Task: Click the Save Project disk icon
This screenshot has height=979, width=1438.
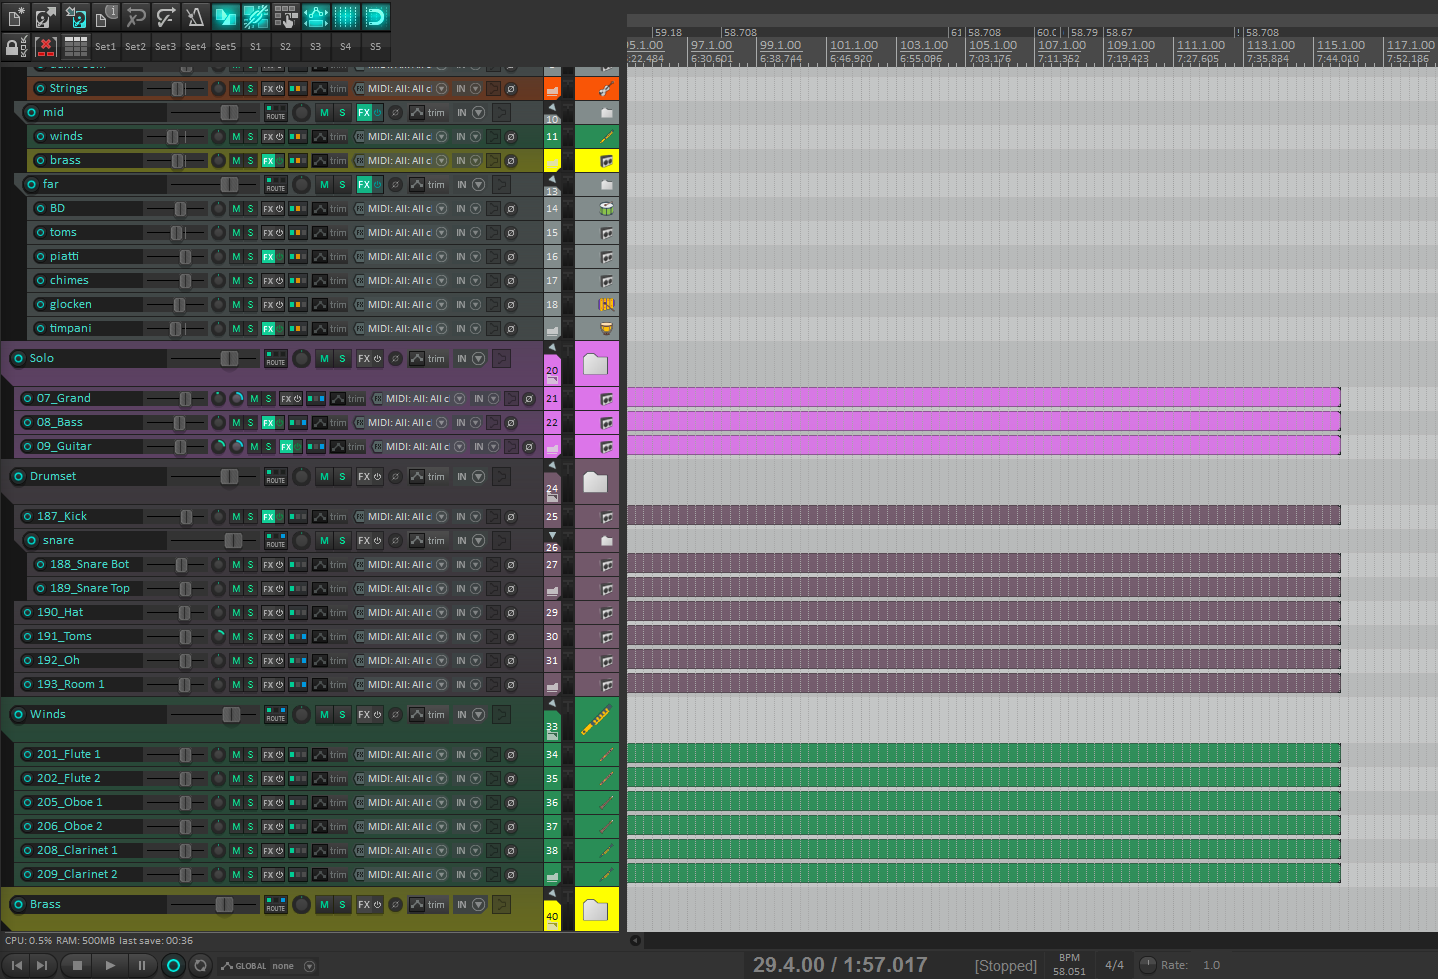Action: point(76,16)
